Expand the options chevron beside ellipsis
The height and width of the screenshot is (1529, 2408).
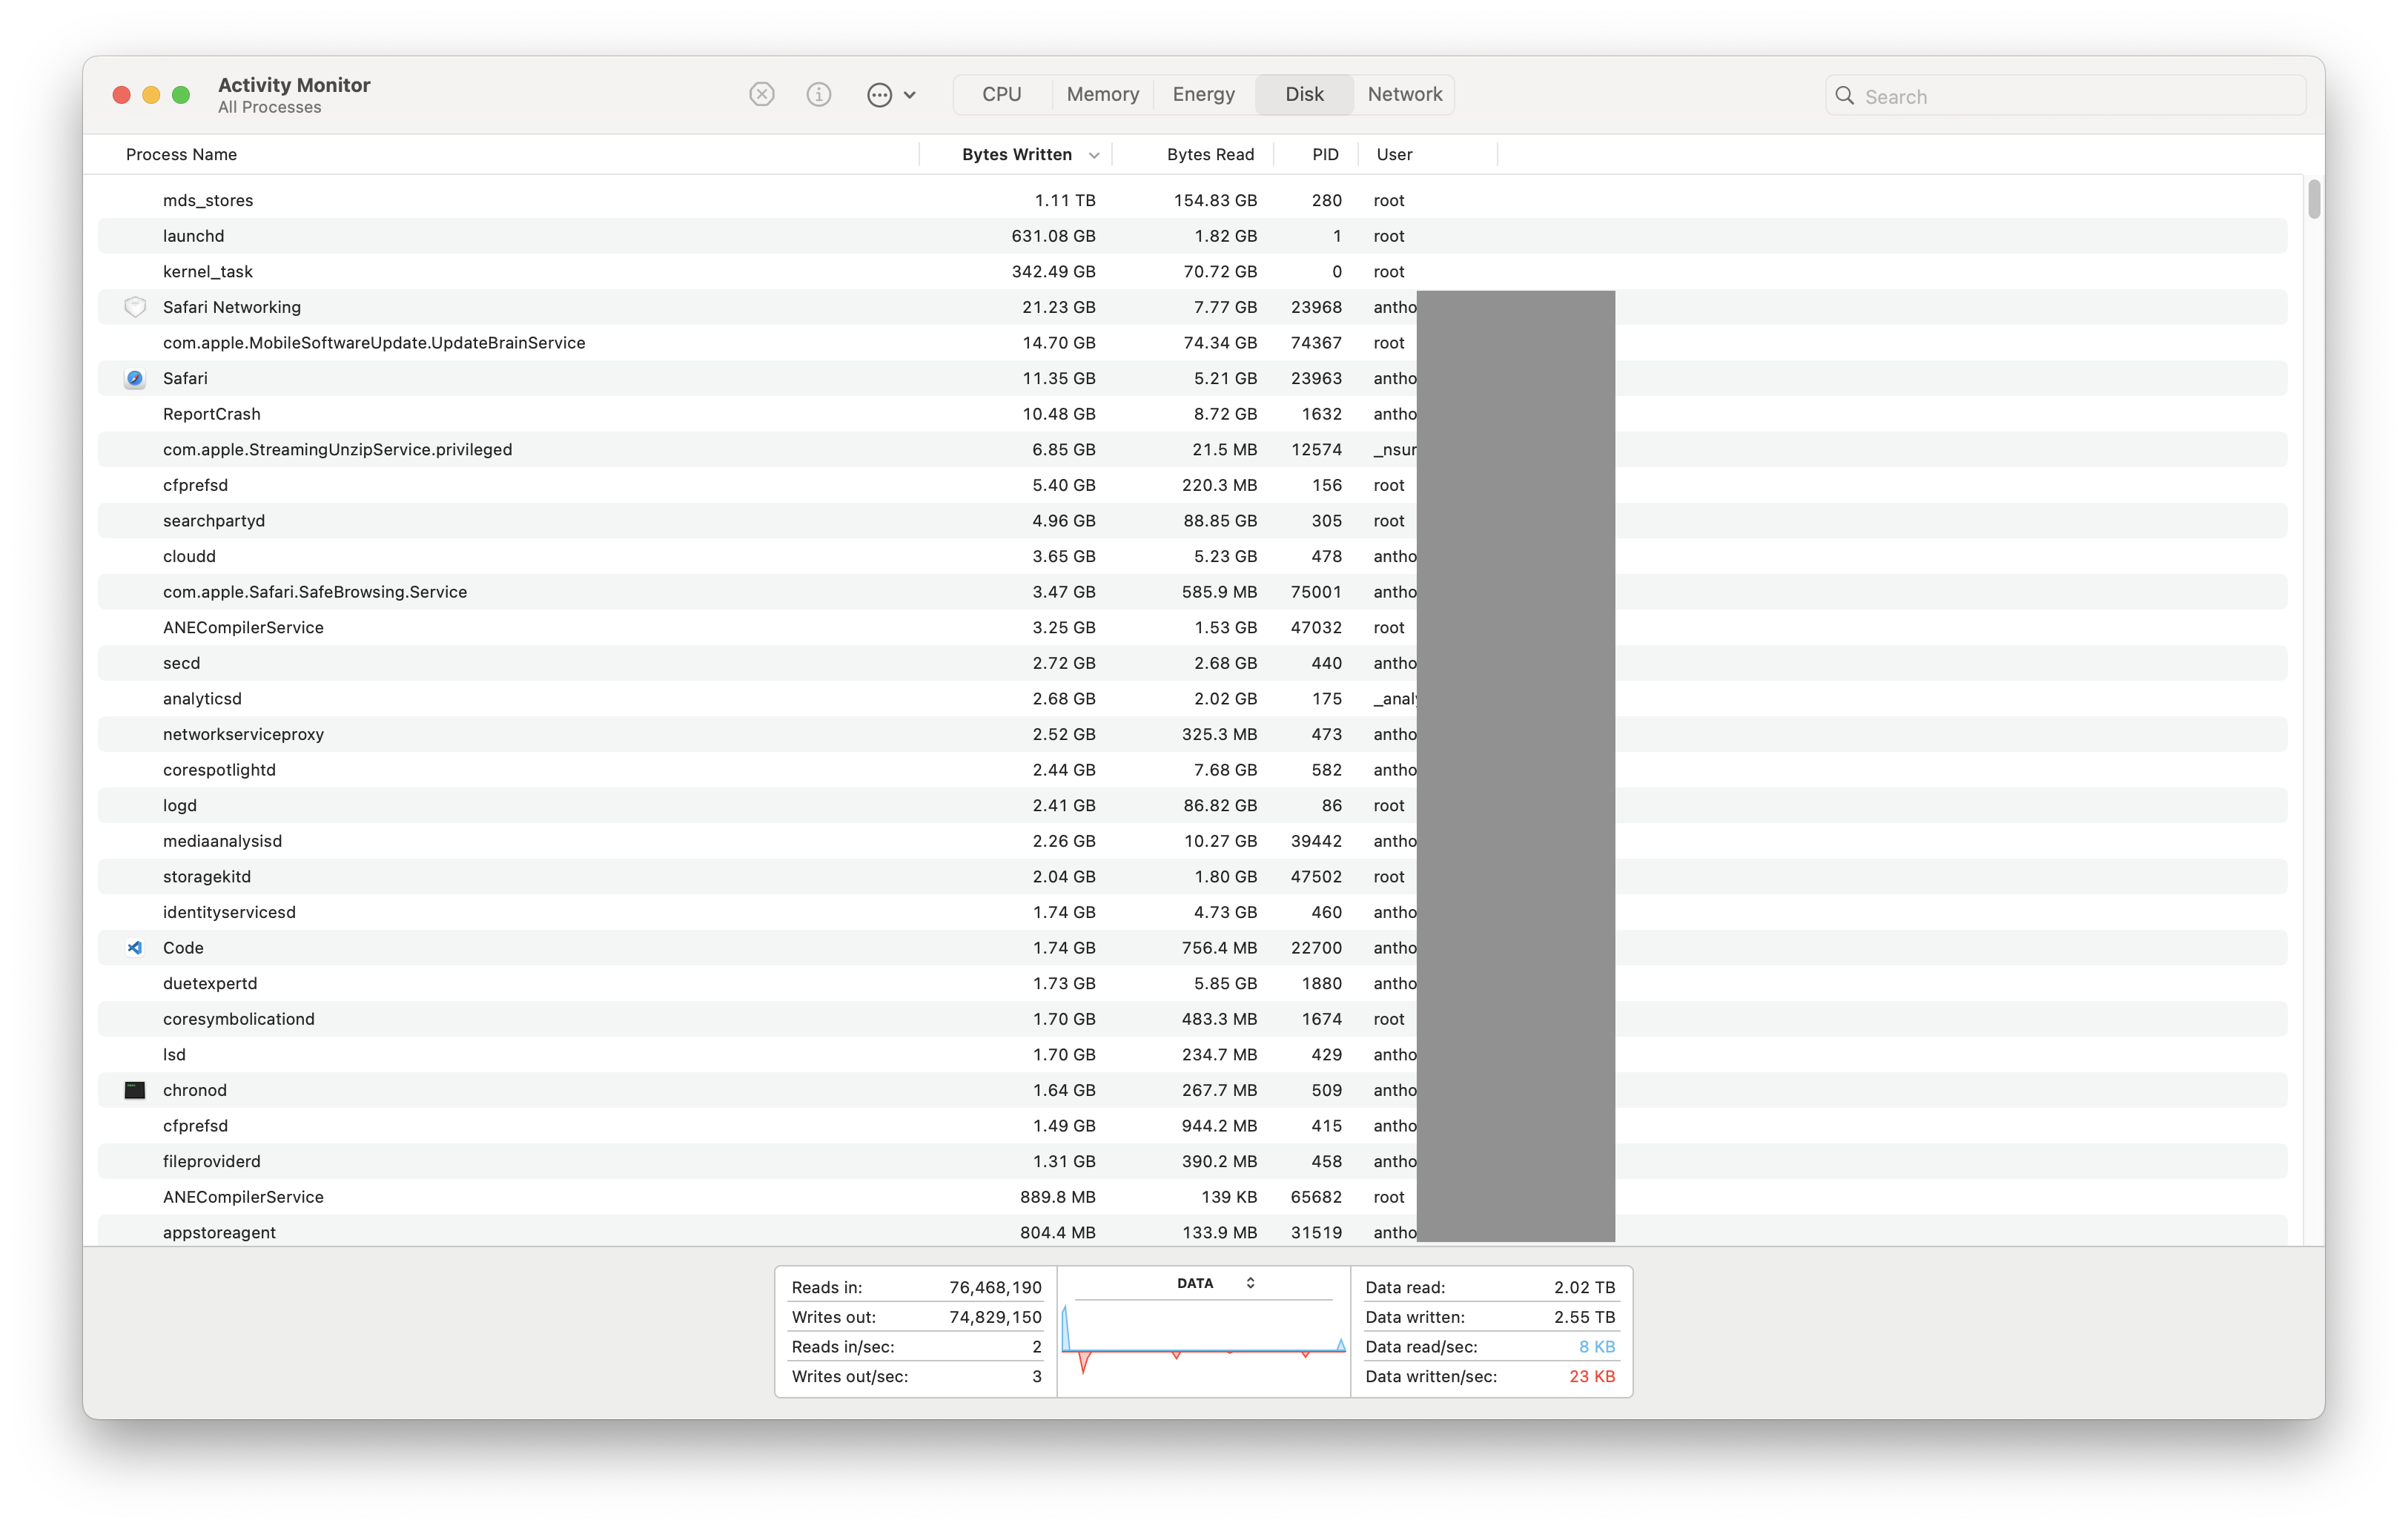(910, 95)
